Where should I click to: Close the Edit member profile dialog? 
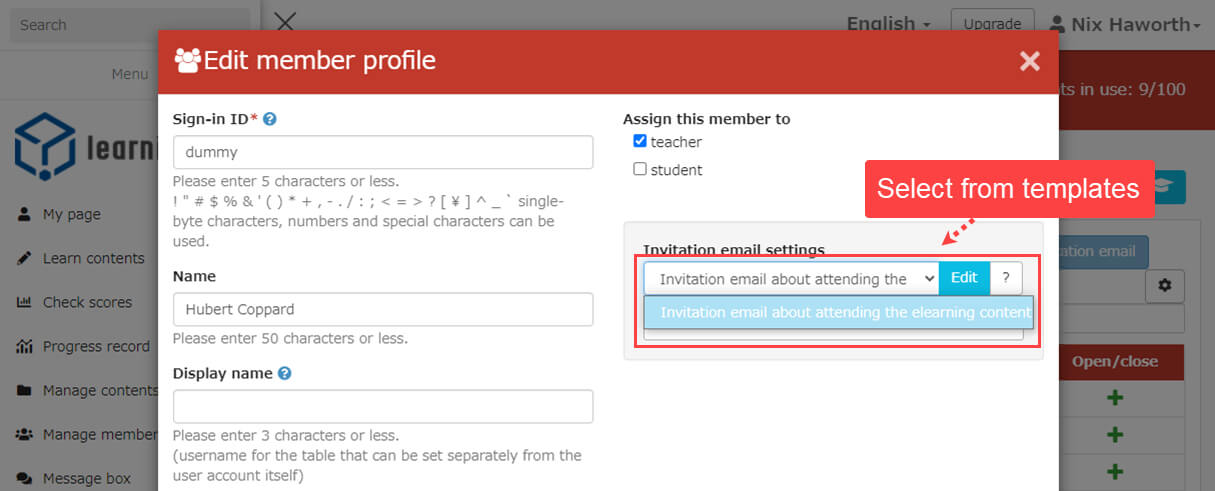(1029, 62)
